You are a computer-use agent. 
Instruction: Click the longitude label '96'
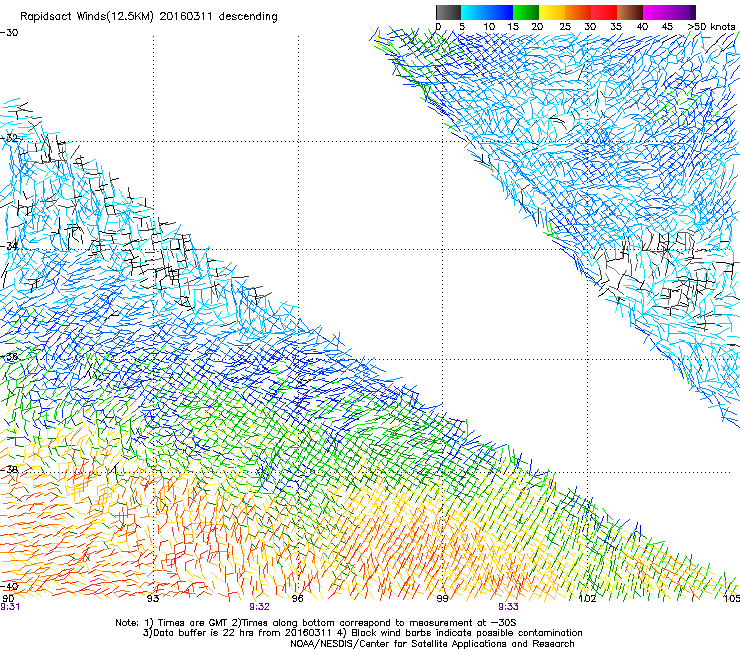[297, 599]
